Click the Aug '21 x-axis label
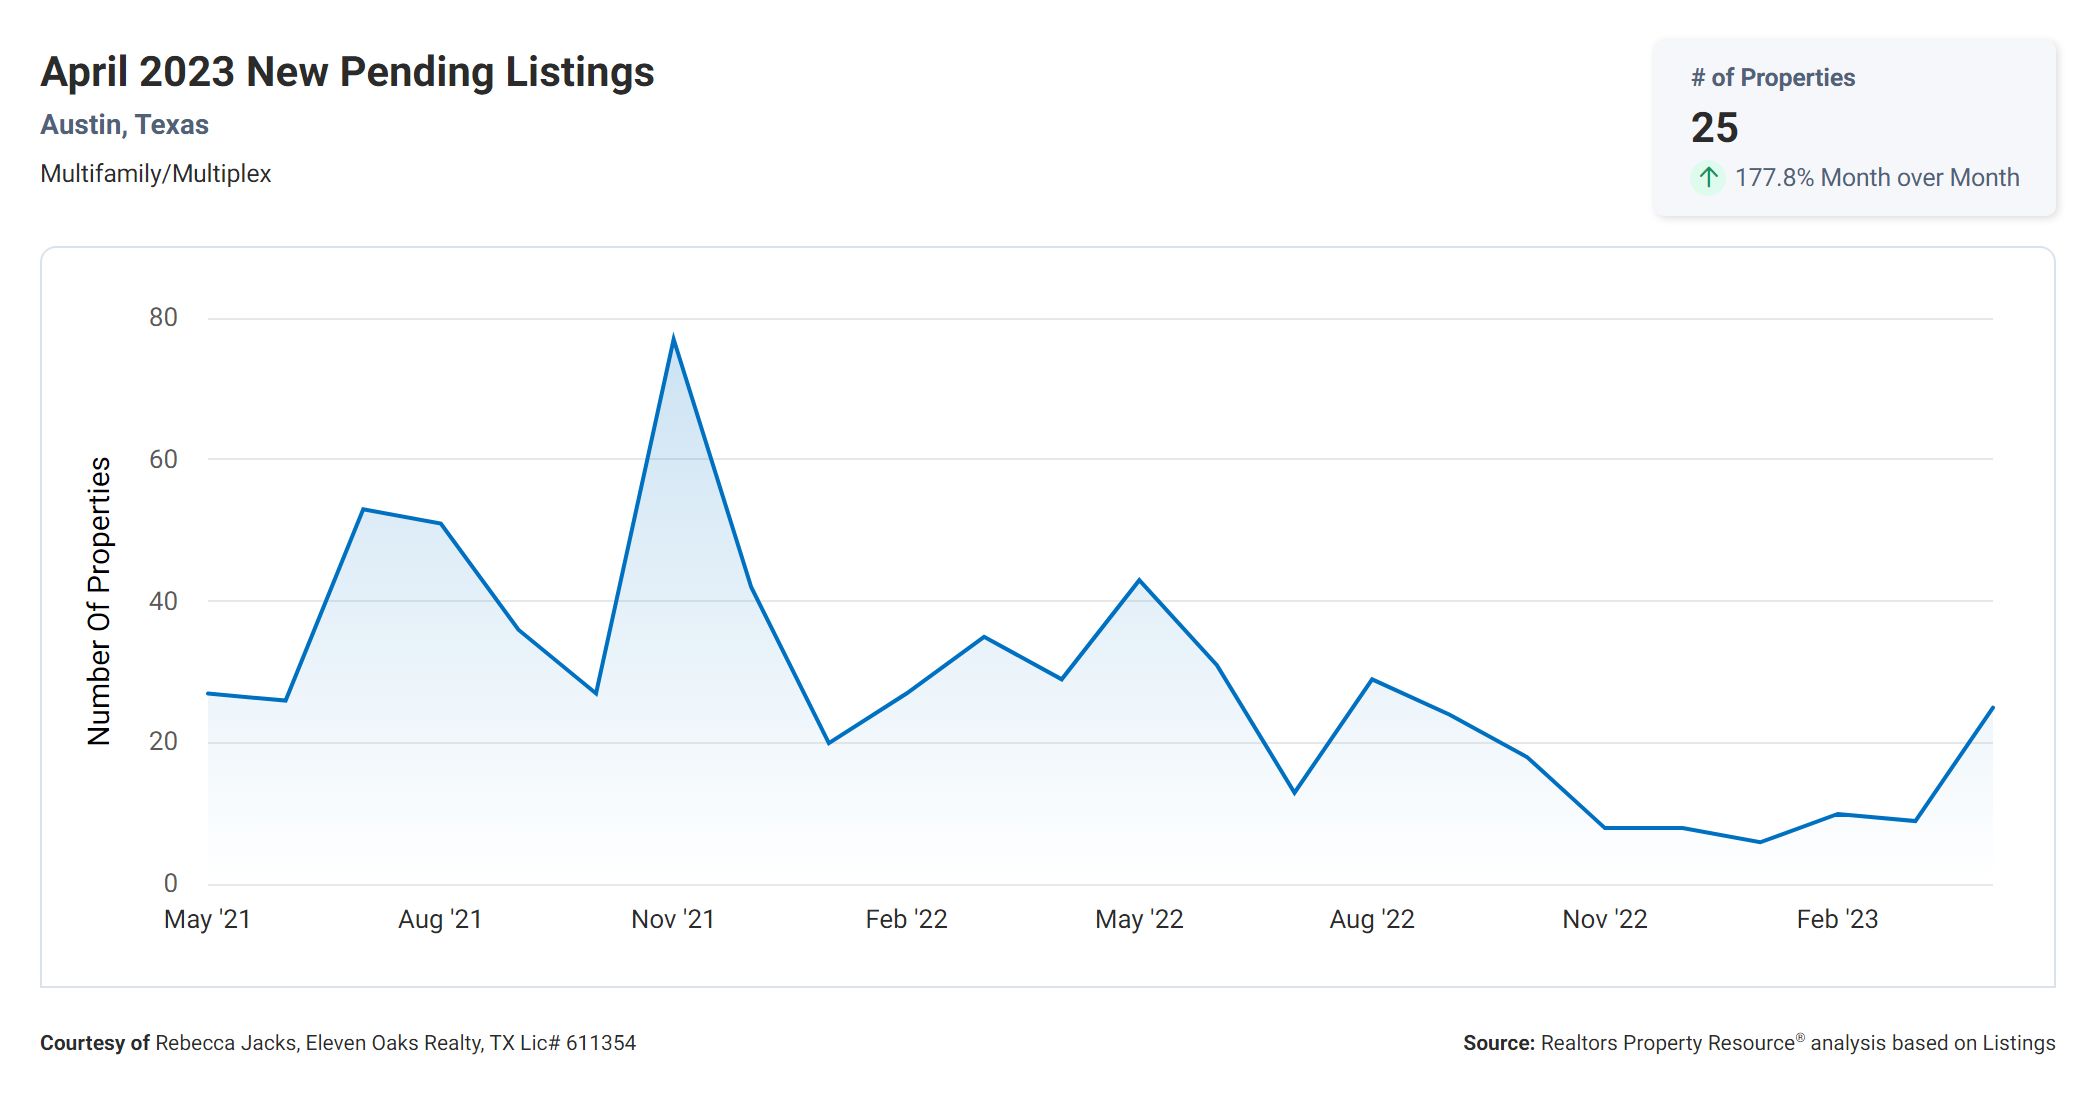This screenshot has height=1100, width=2096. (x=440, y=919)
